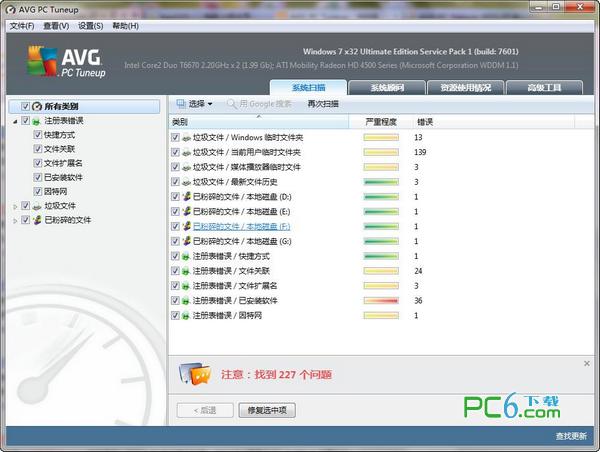Toggle the 因特网 checkbox in the tree
This screenshot has width=600, height=452.
(x=38, y=191)
